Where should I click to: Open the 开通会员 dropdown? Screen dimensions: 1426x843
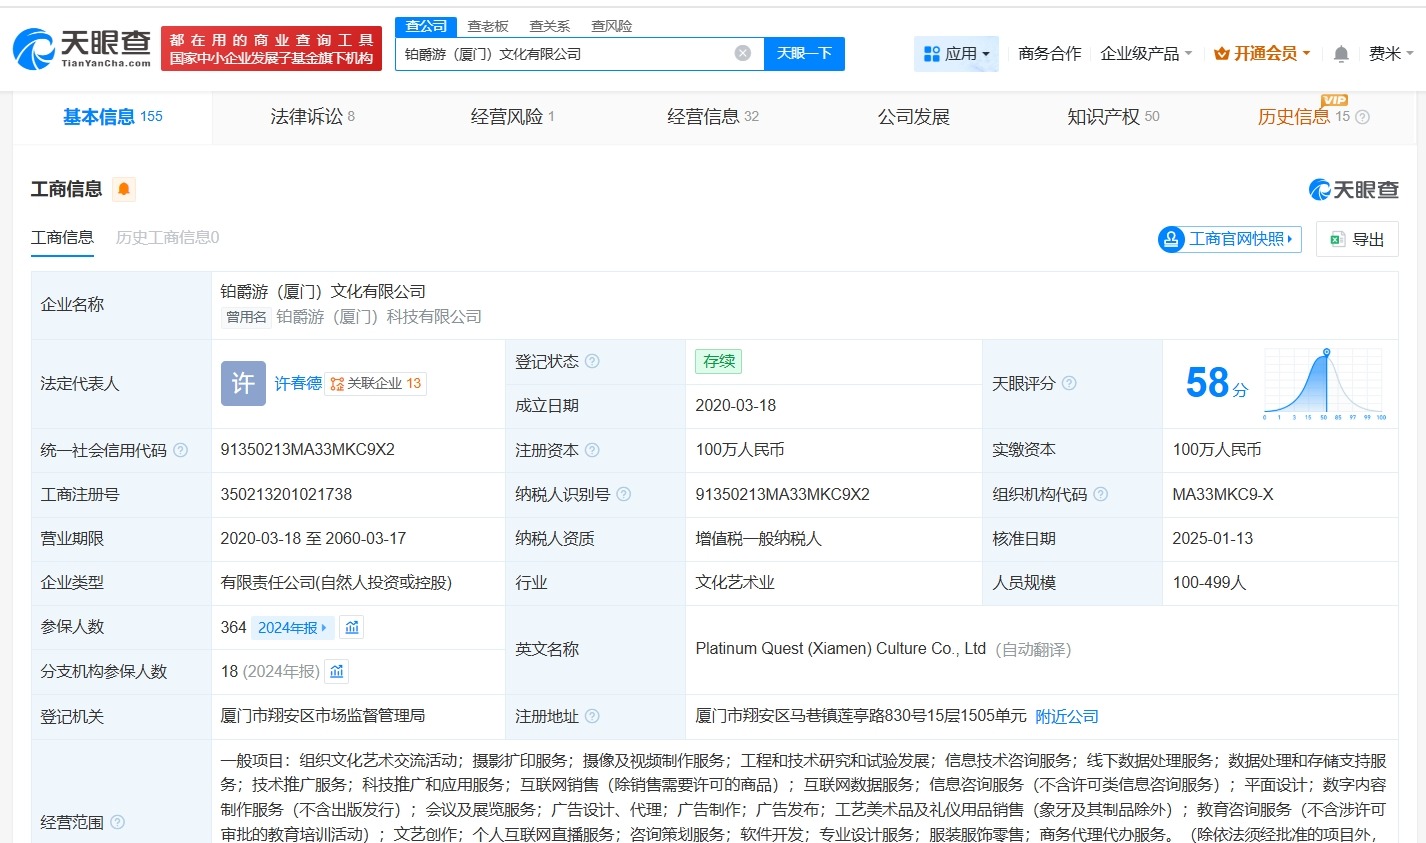(1262, 55)
